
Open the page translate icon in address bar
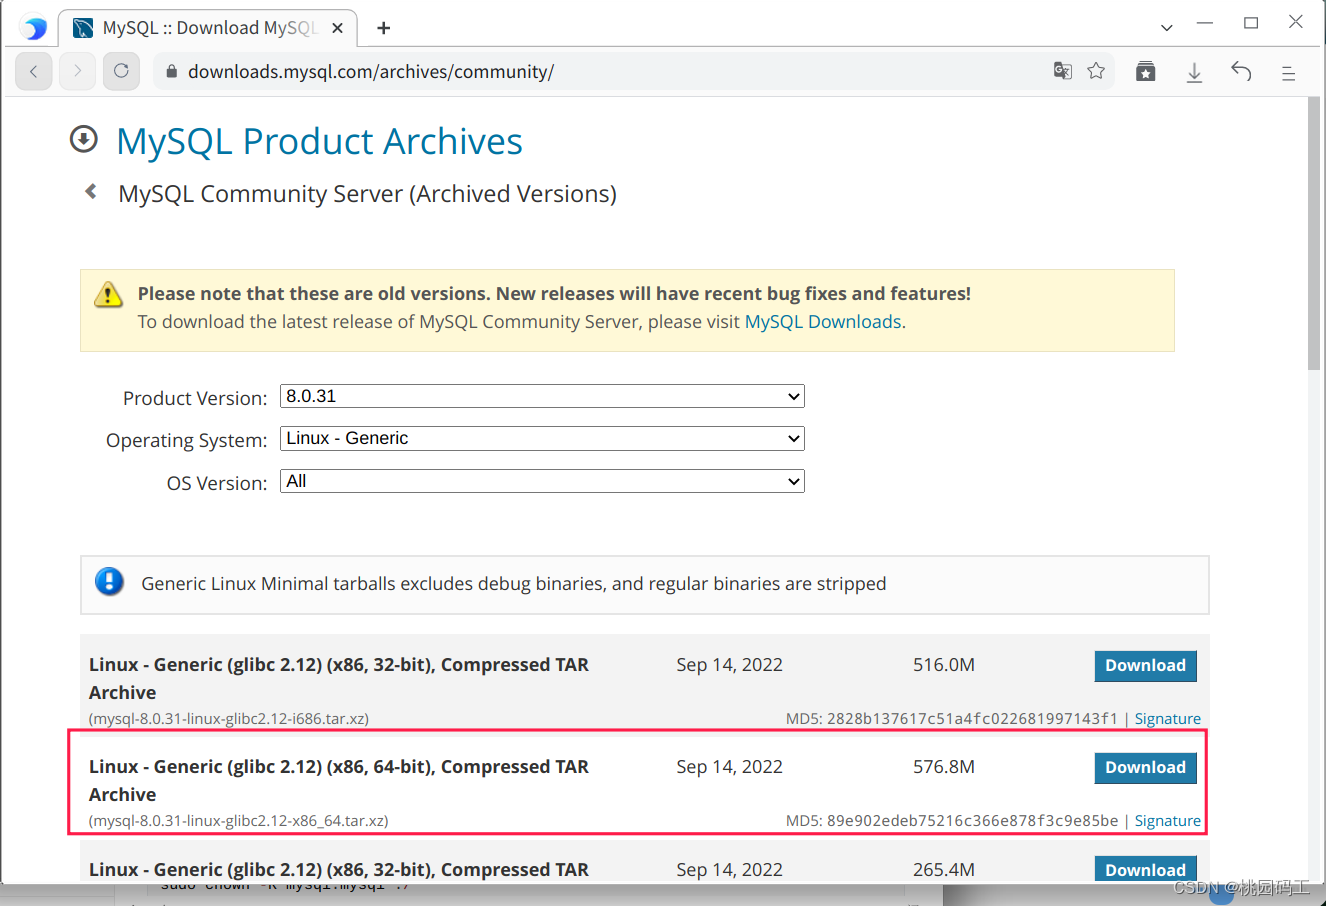pyautogui.click(x=1063, y=71)
